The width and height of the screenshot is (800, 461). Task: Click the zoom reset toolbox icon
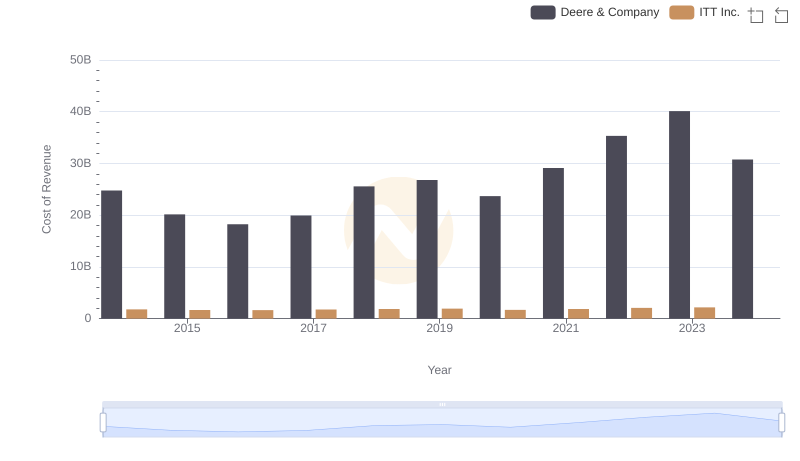pos(781,15)
